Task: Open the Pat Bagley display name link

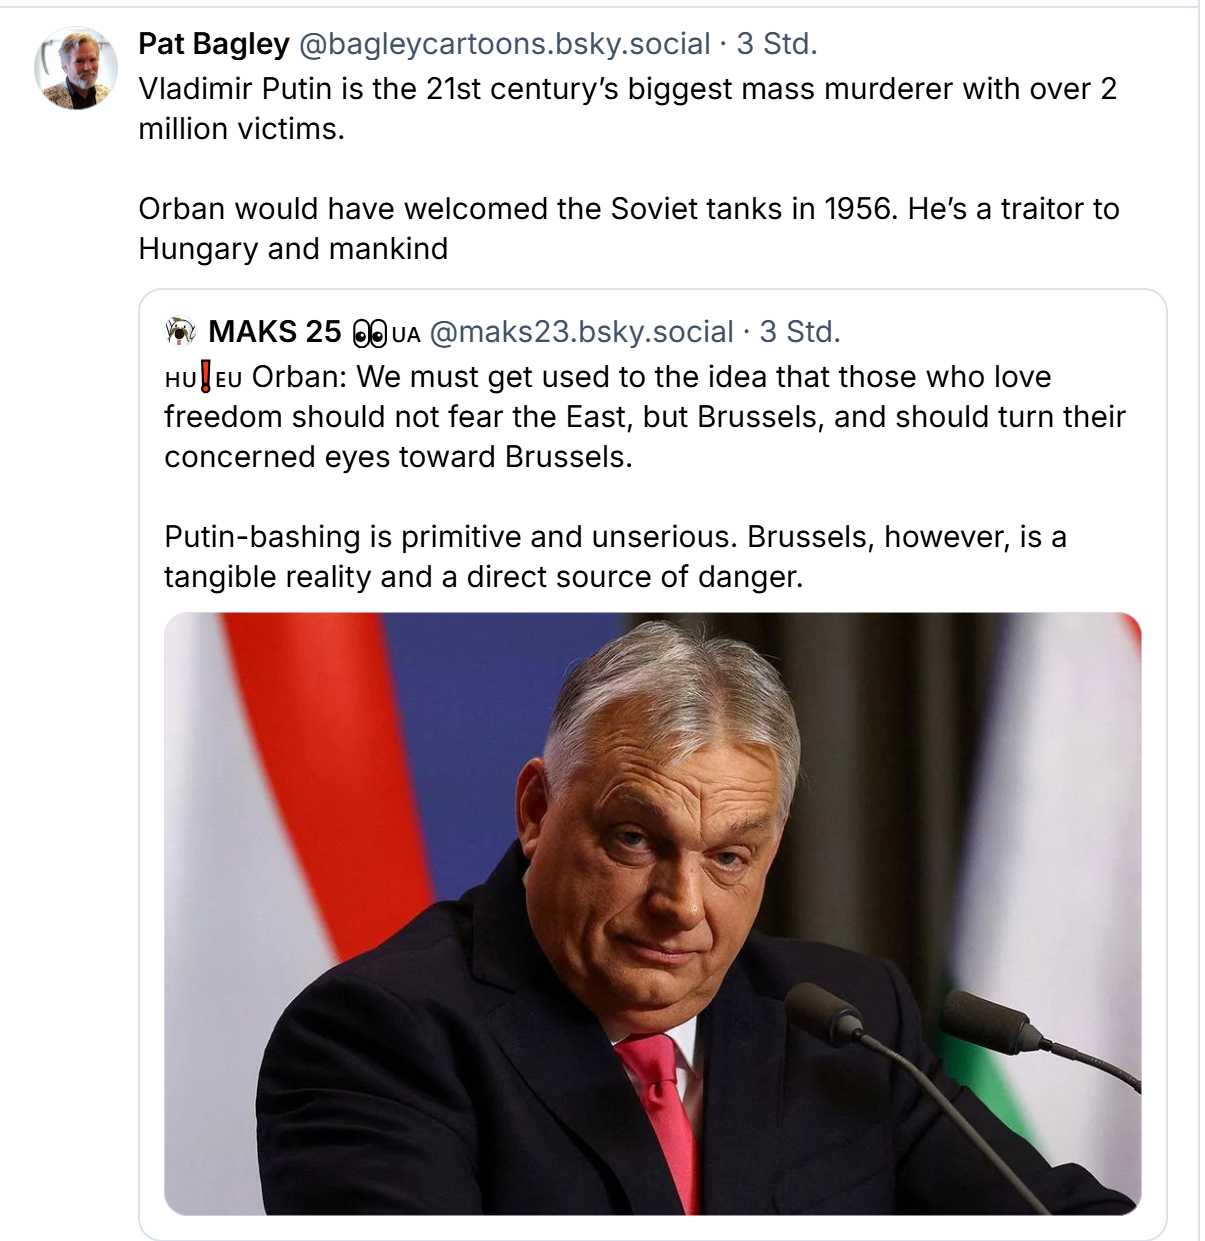Action: (213, 44)
